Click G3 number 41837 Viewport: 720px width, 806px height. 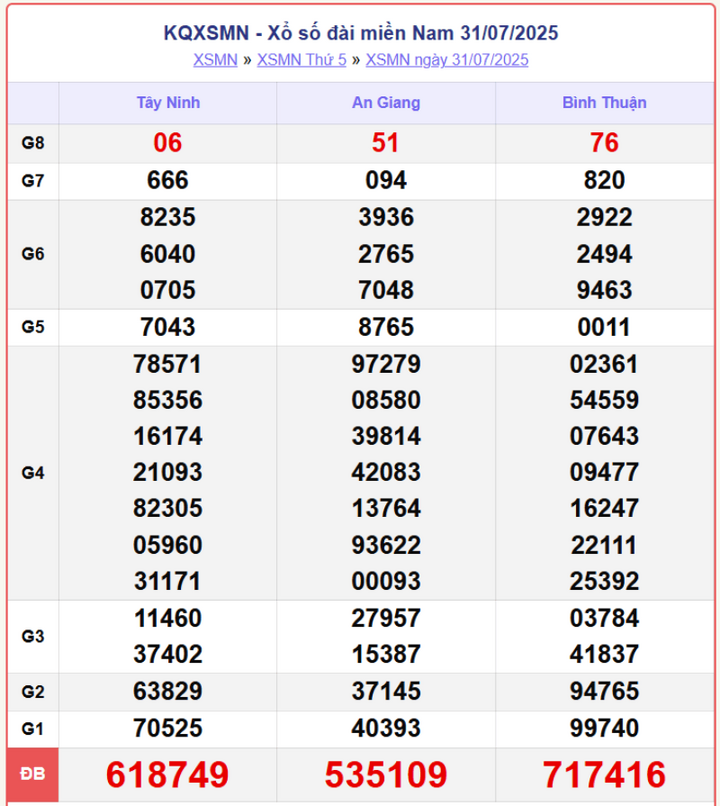tap(604, 654)
